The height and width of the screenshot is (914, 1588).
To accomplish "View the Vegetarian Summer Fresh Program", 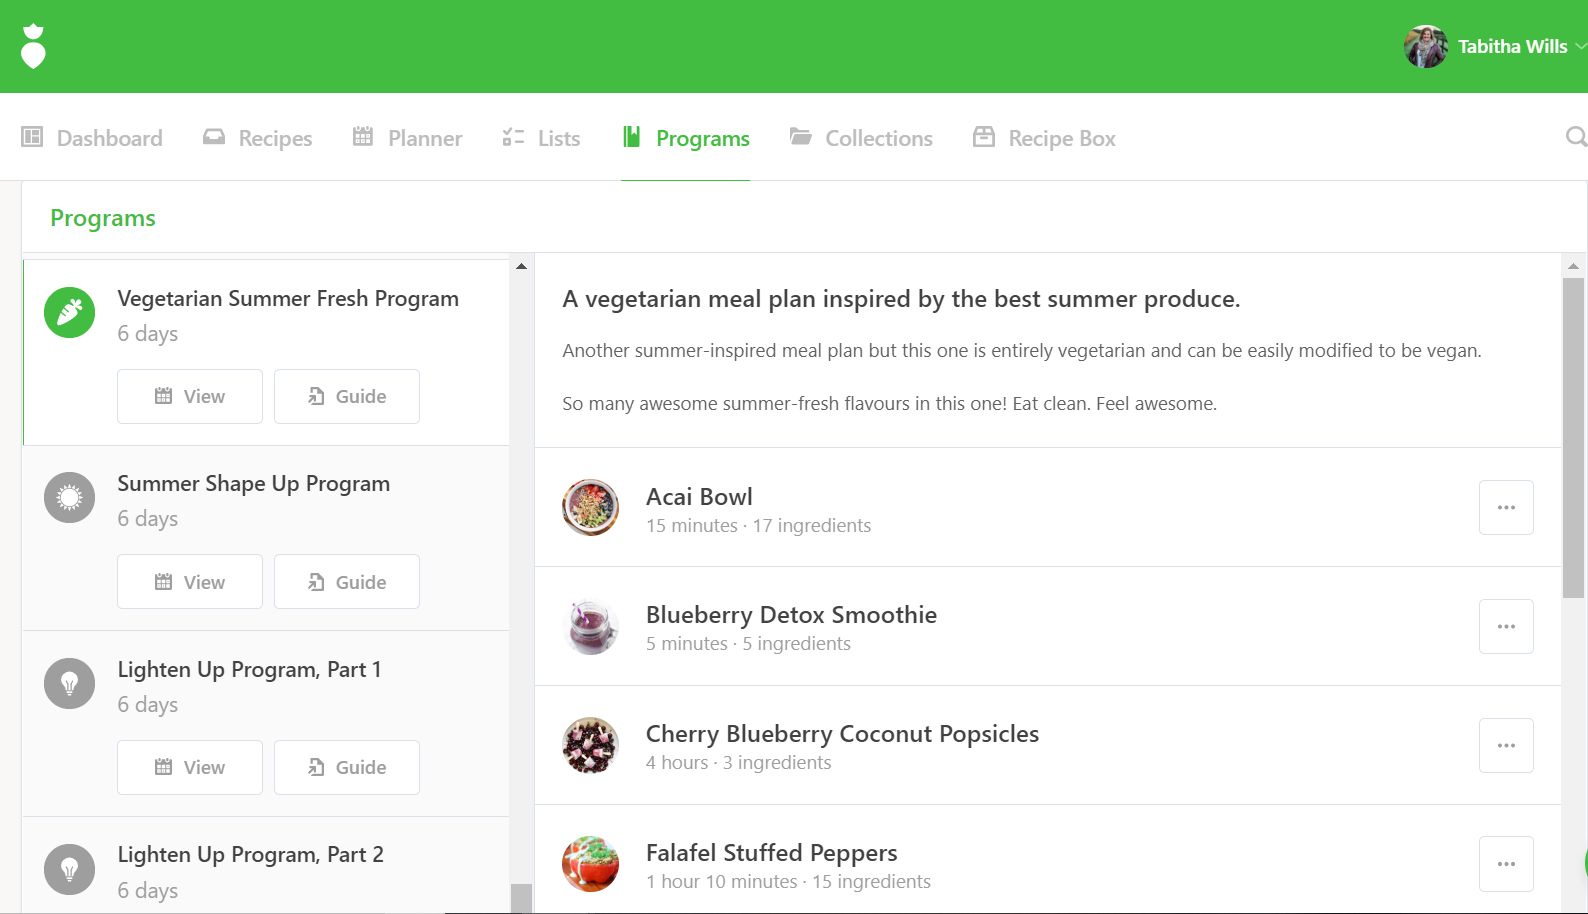I will pos(190,397).
